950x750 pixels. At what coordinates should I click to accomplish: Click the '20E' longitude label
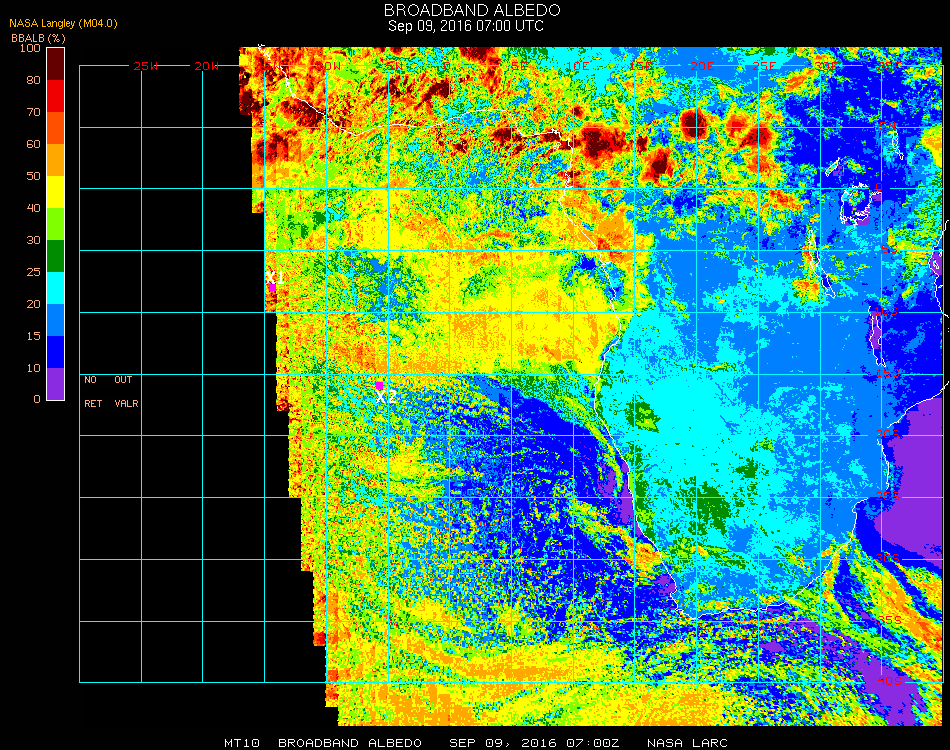click(x=702, y=66)
